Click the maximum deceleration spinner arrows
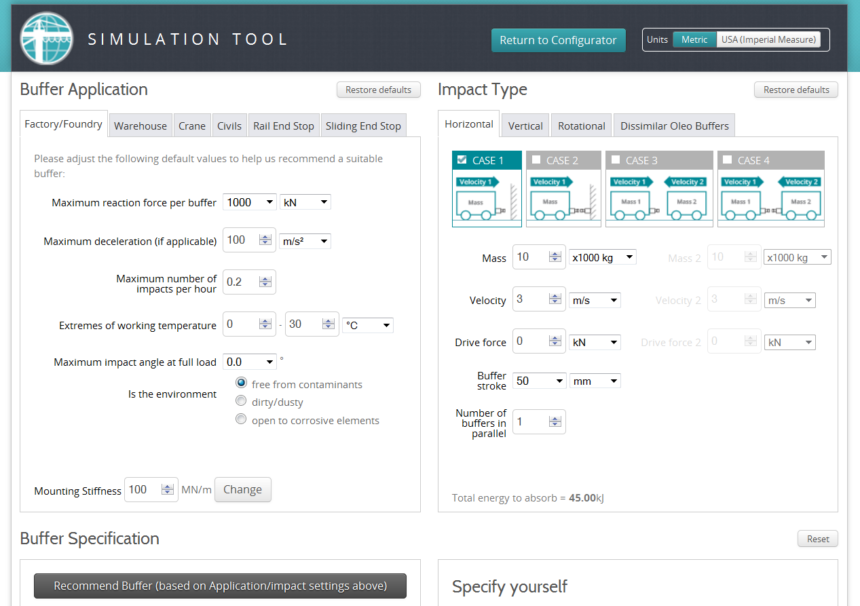This screenshot has width=860, height=606. [265, 240]
